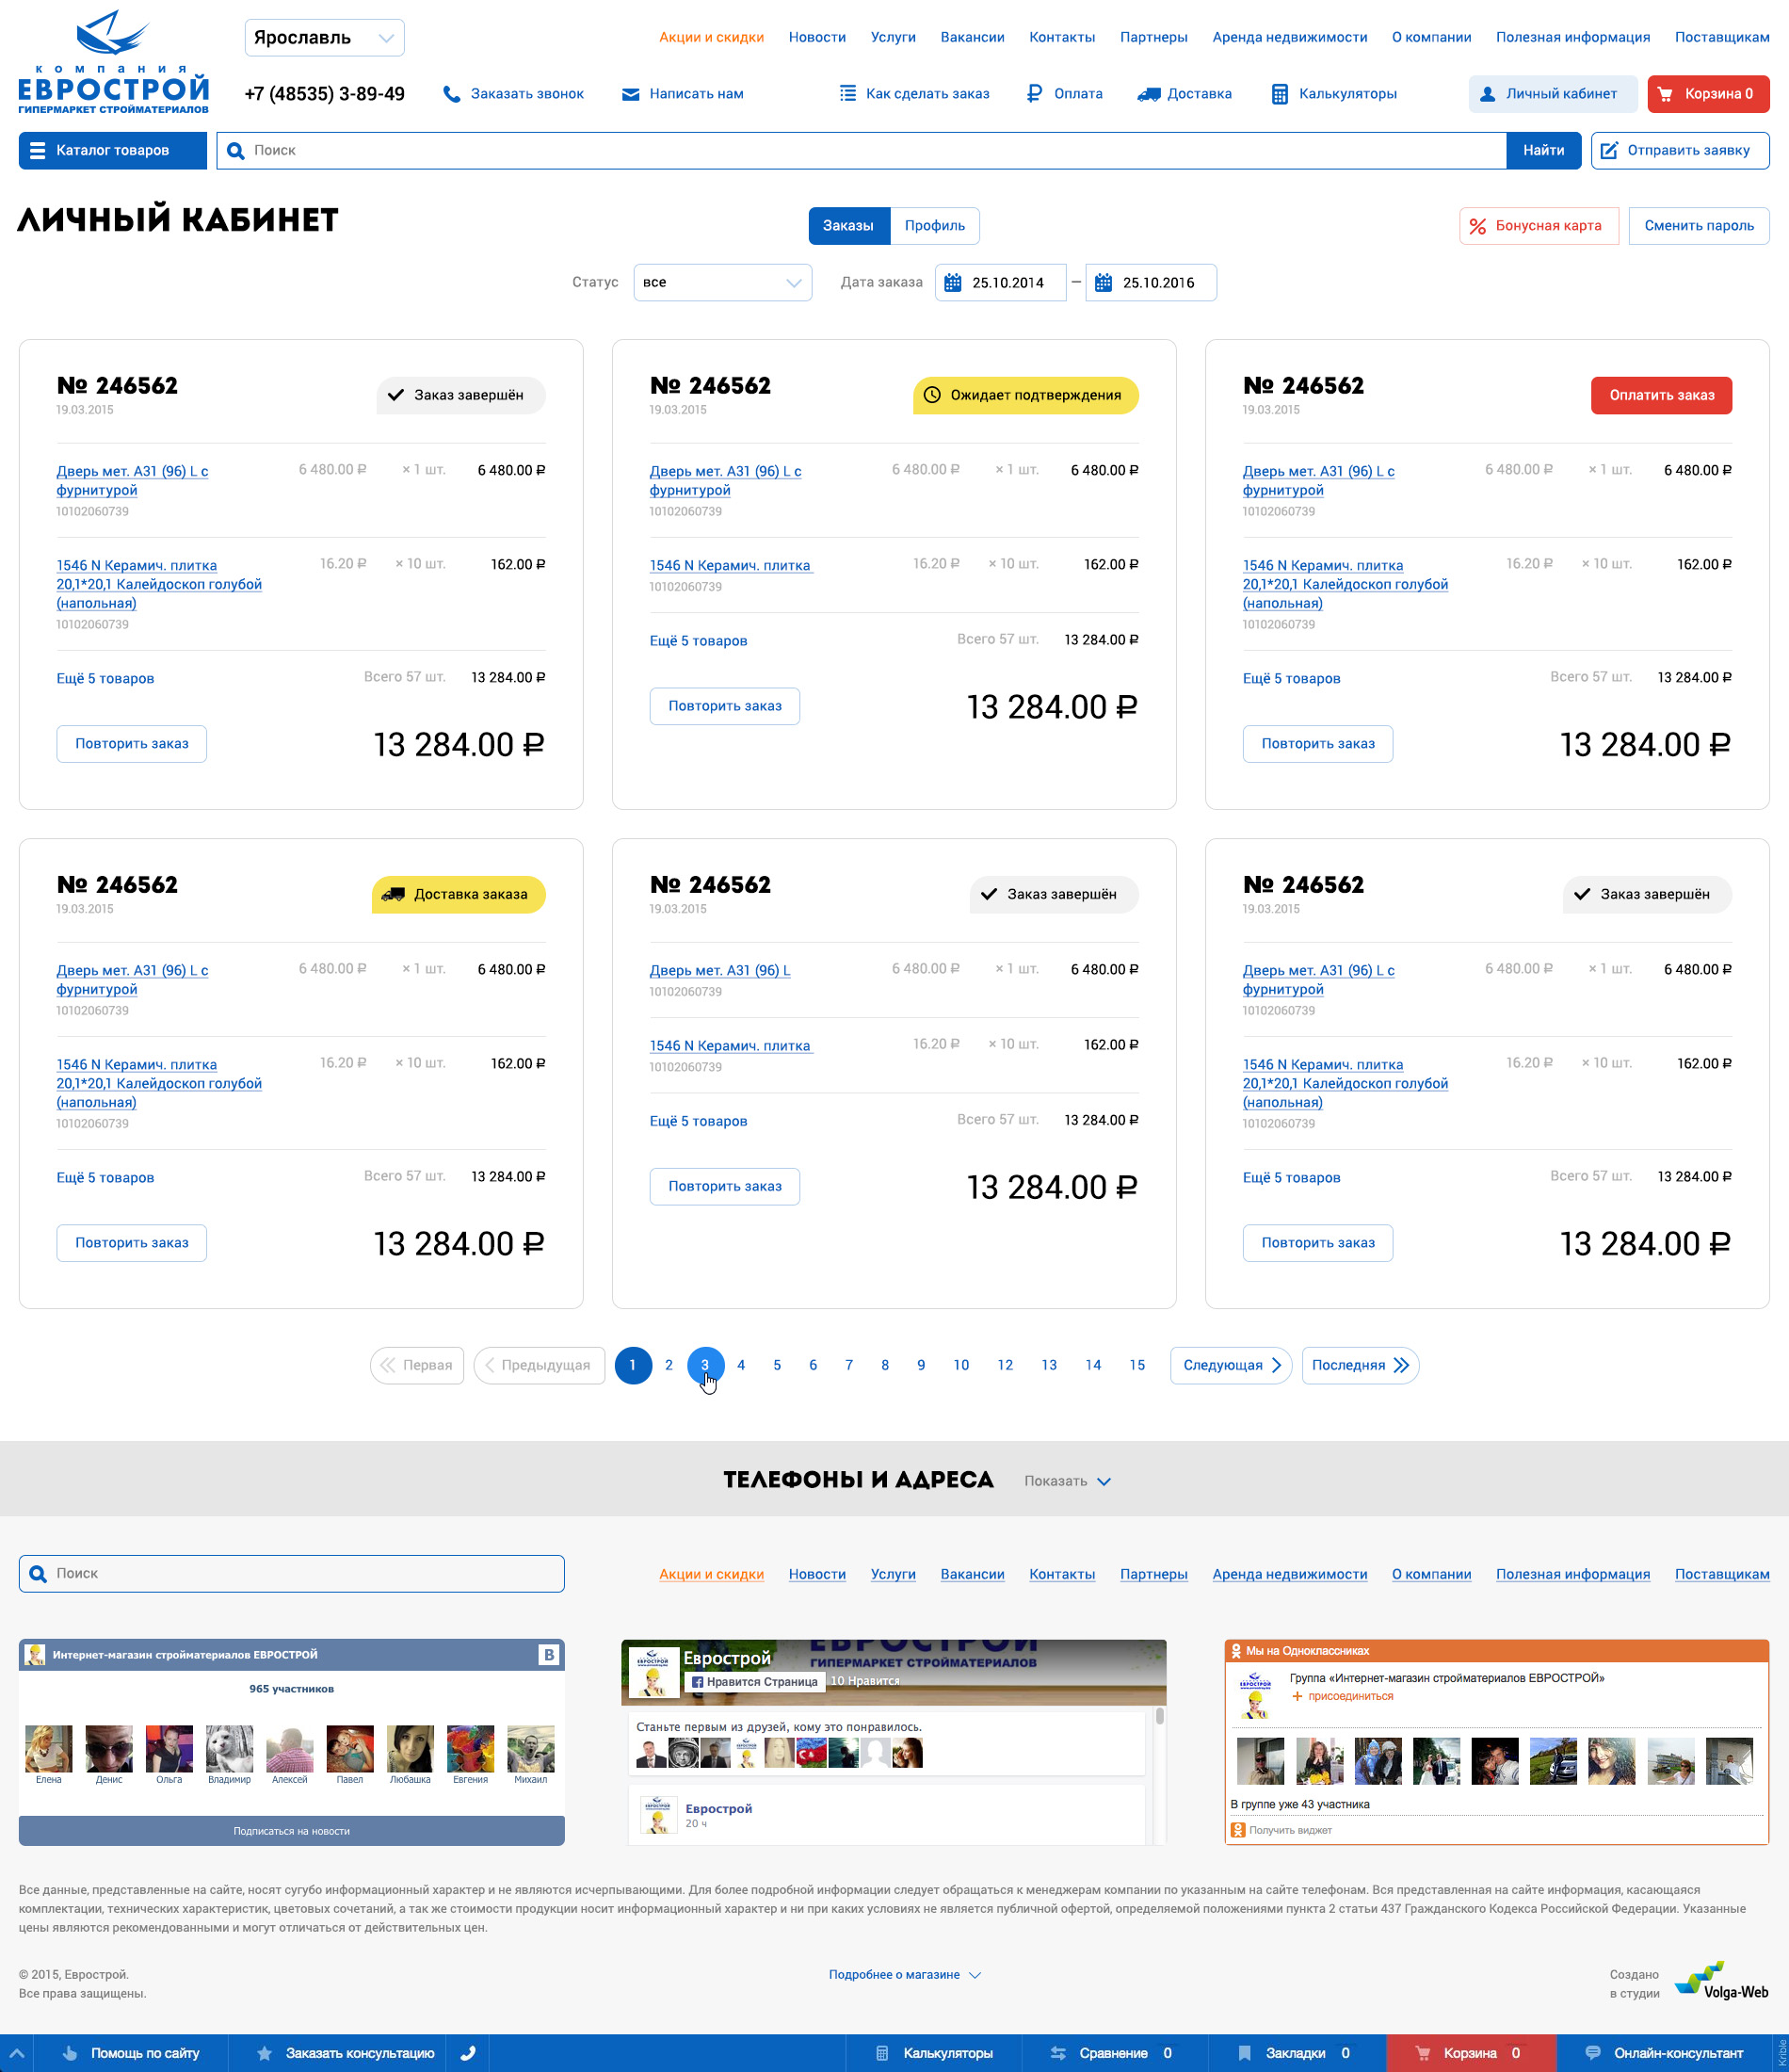Click the chat bubble icon beside Онлайн-консультант
Image resolution: width=1789 pixels, height=2072 pixels.
pos(1593,2053)
